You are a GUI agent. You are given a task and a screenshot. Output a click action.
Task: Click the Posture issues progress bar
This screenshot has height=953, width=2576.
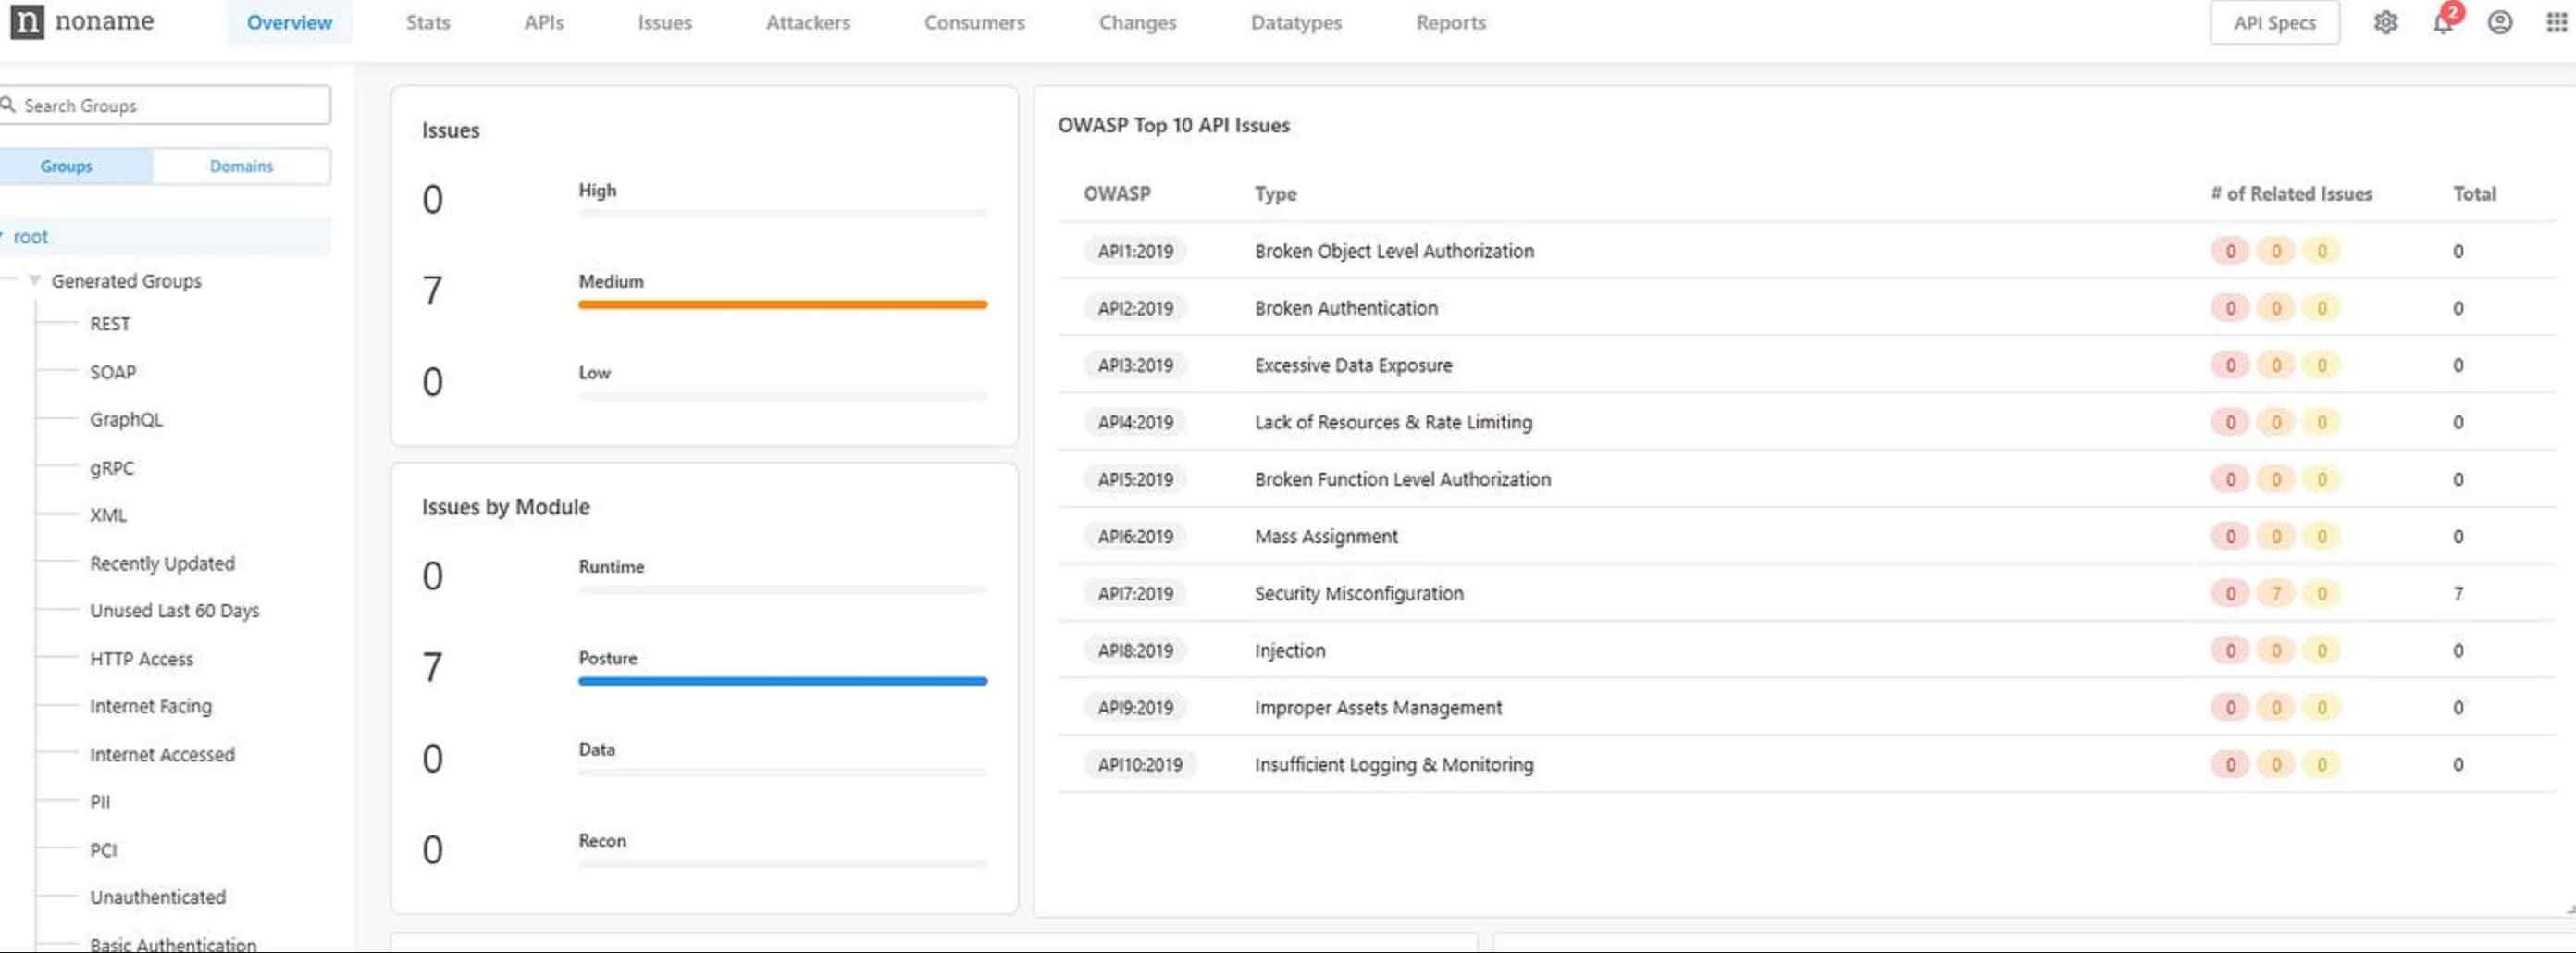782,681
